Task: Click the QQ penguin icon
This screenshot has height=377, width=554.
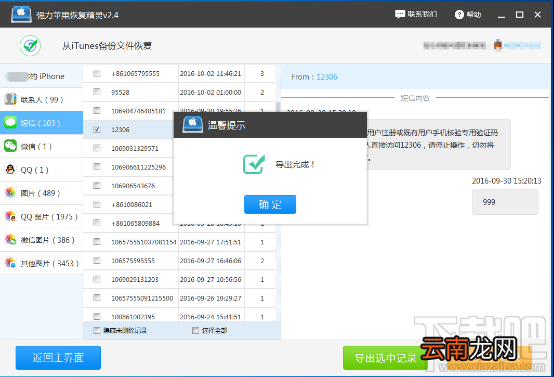Action: click(x=10, y=169)
